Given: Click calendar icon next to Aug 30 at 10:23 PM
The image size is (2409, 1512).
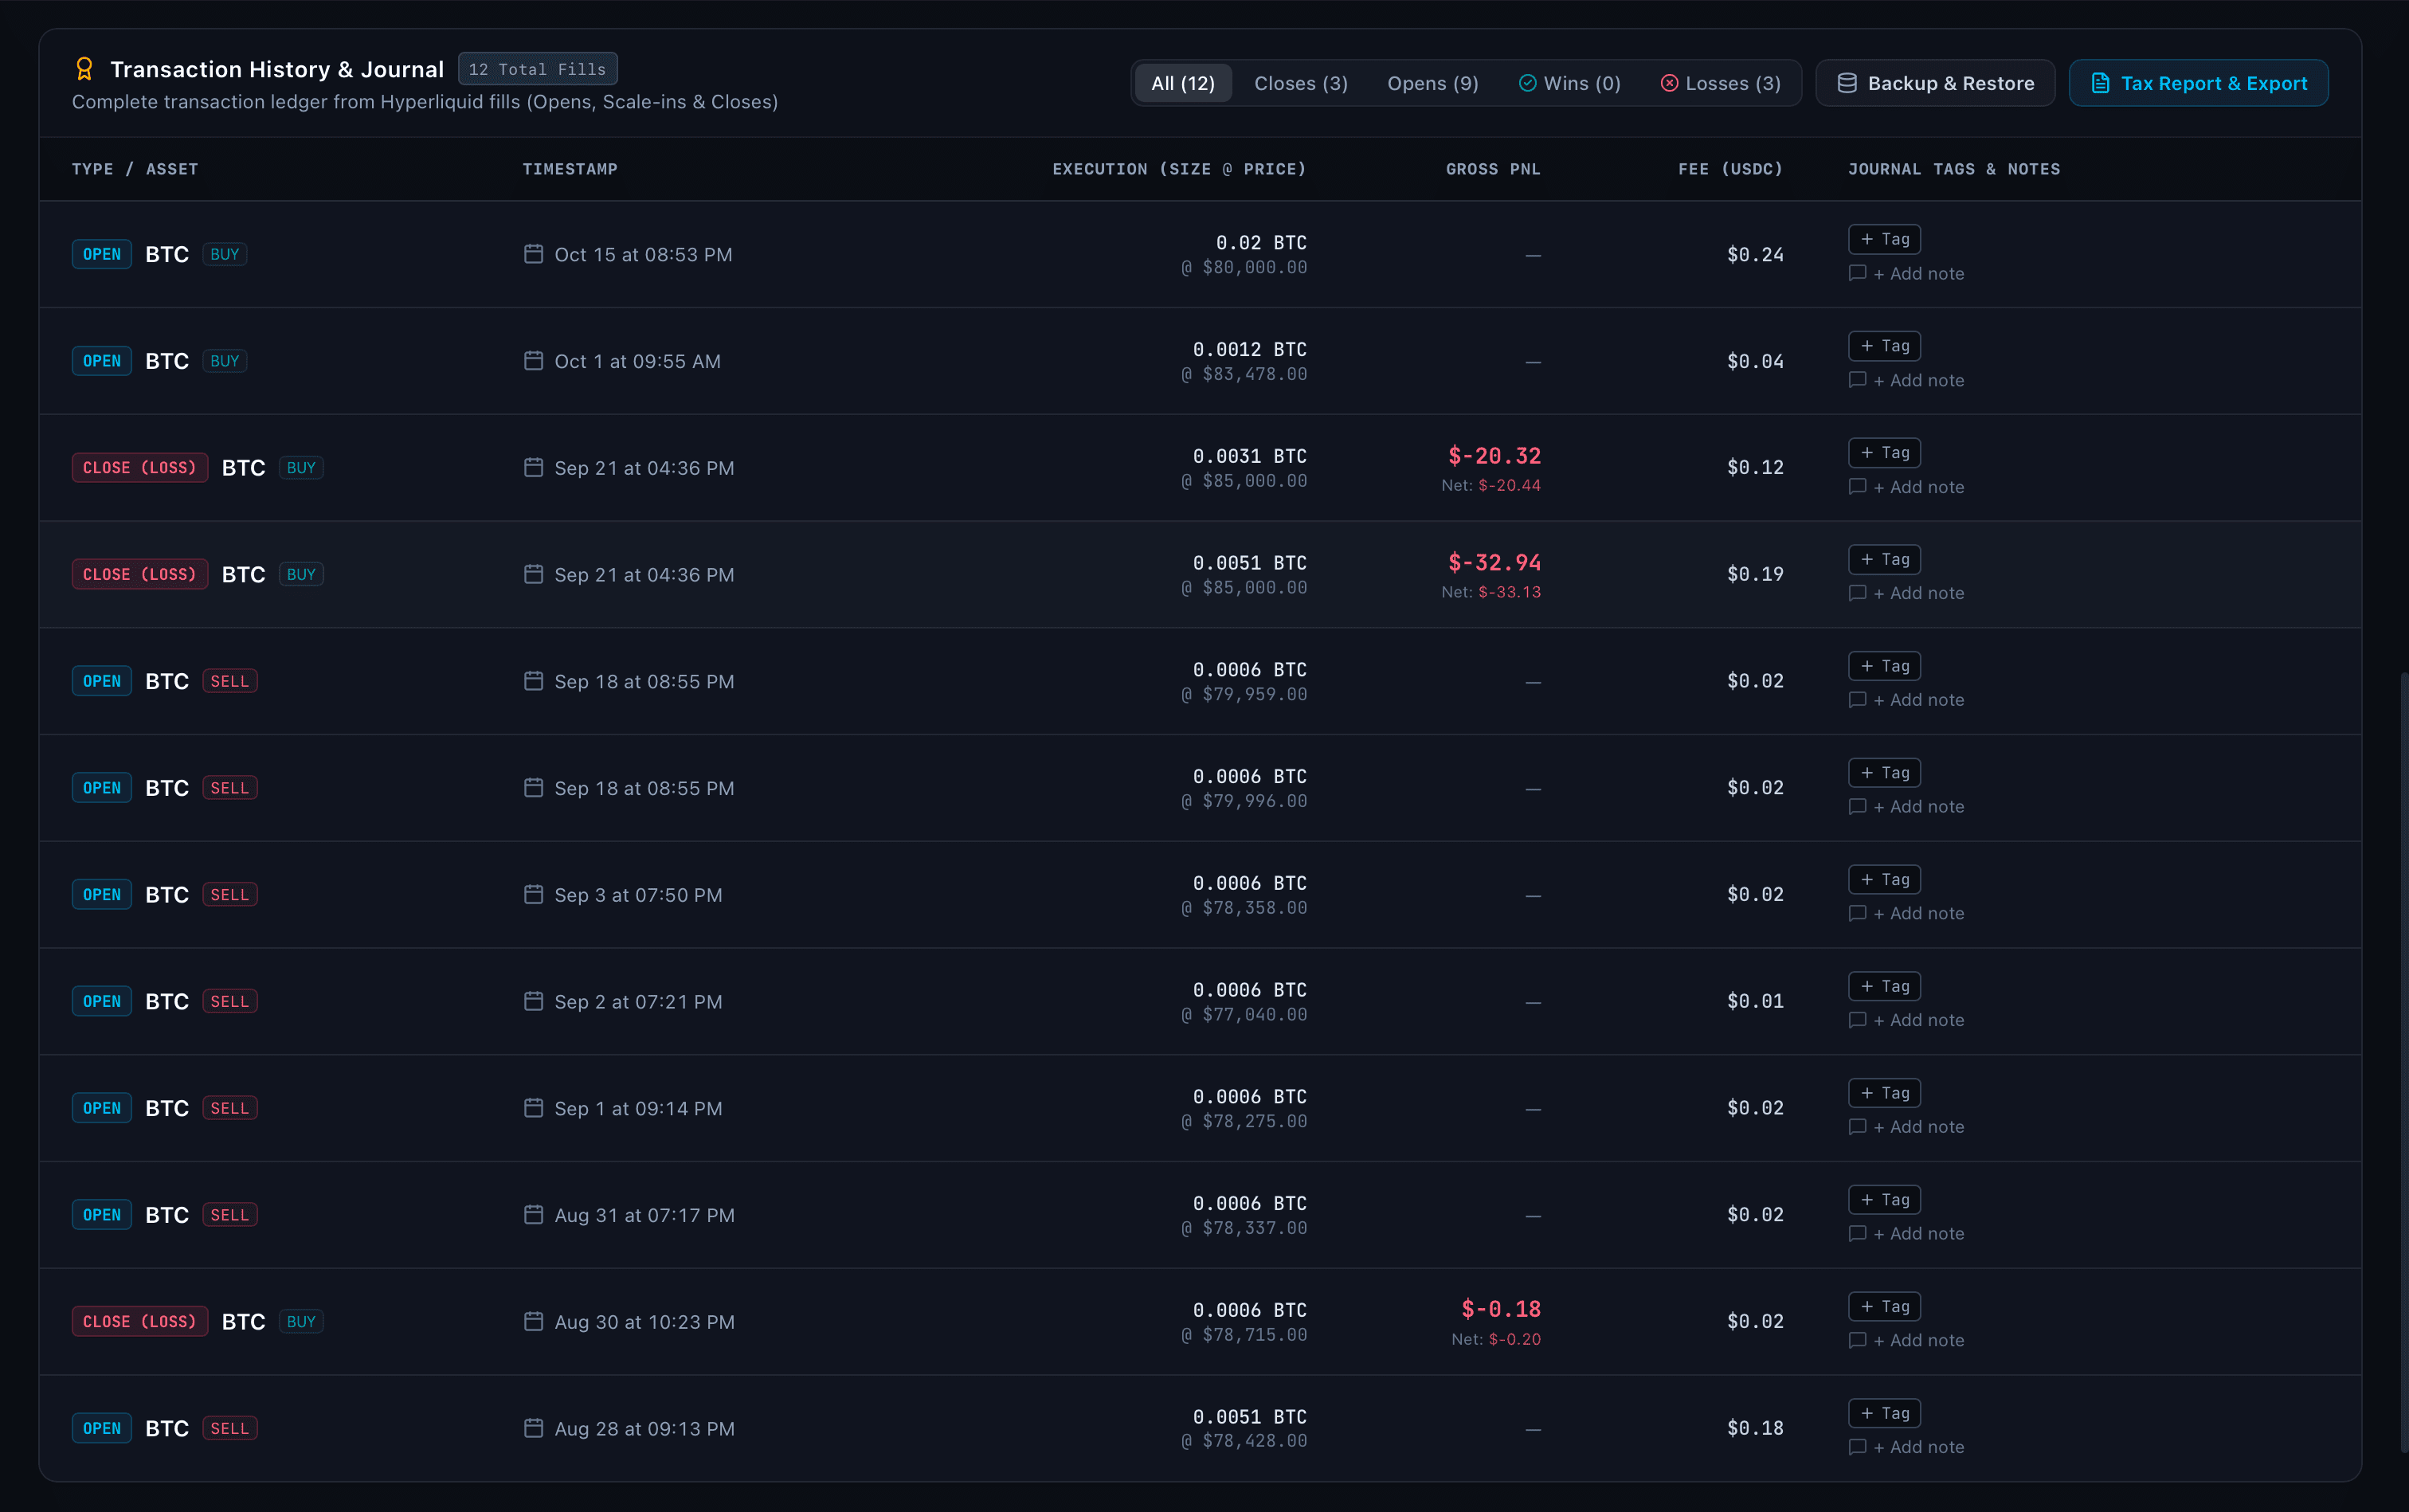Looking at the screenshot, I should point(534,1321).
